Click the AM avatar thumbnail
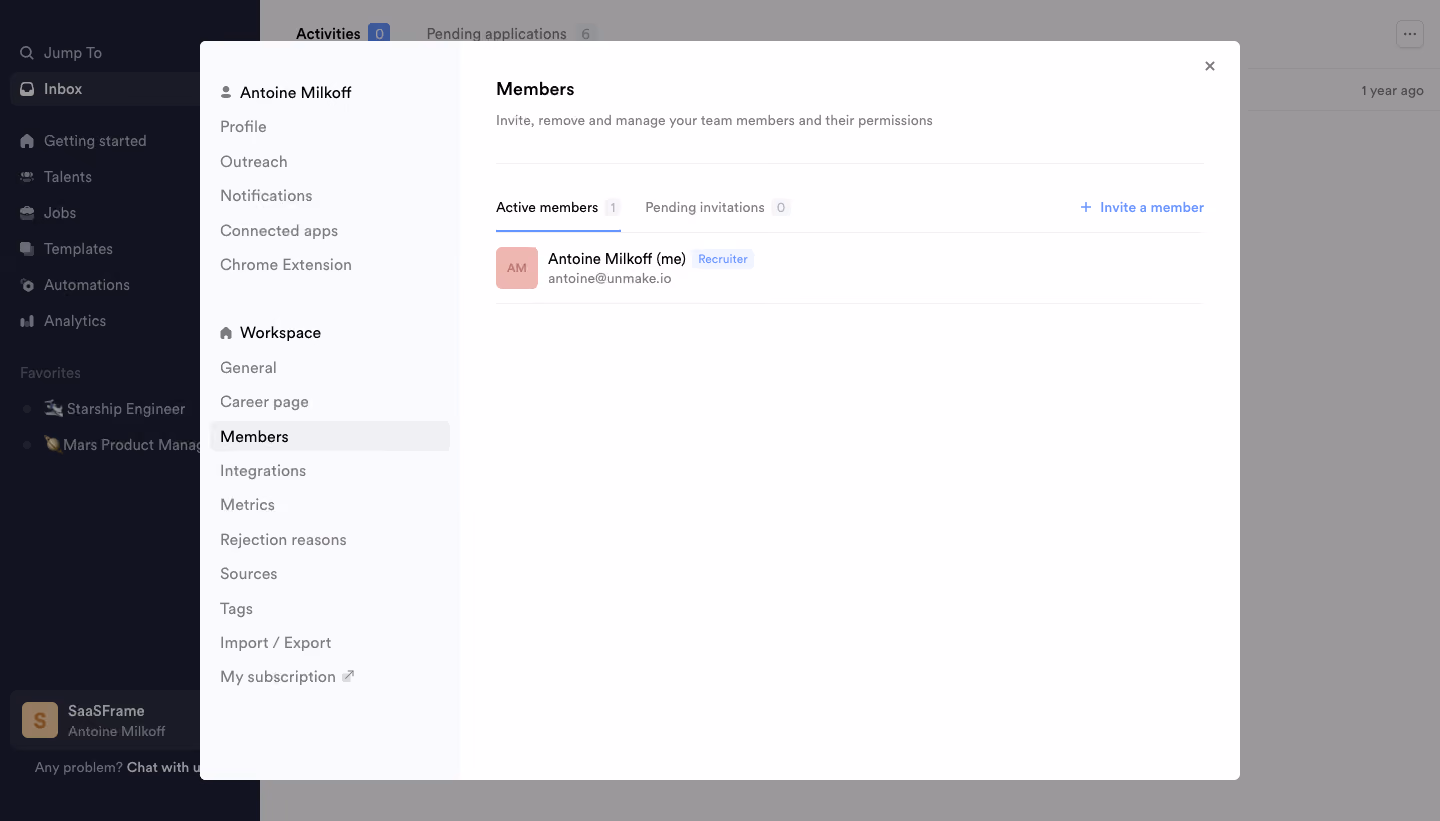1440x821 pixels. 517,268
